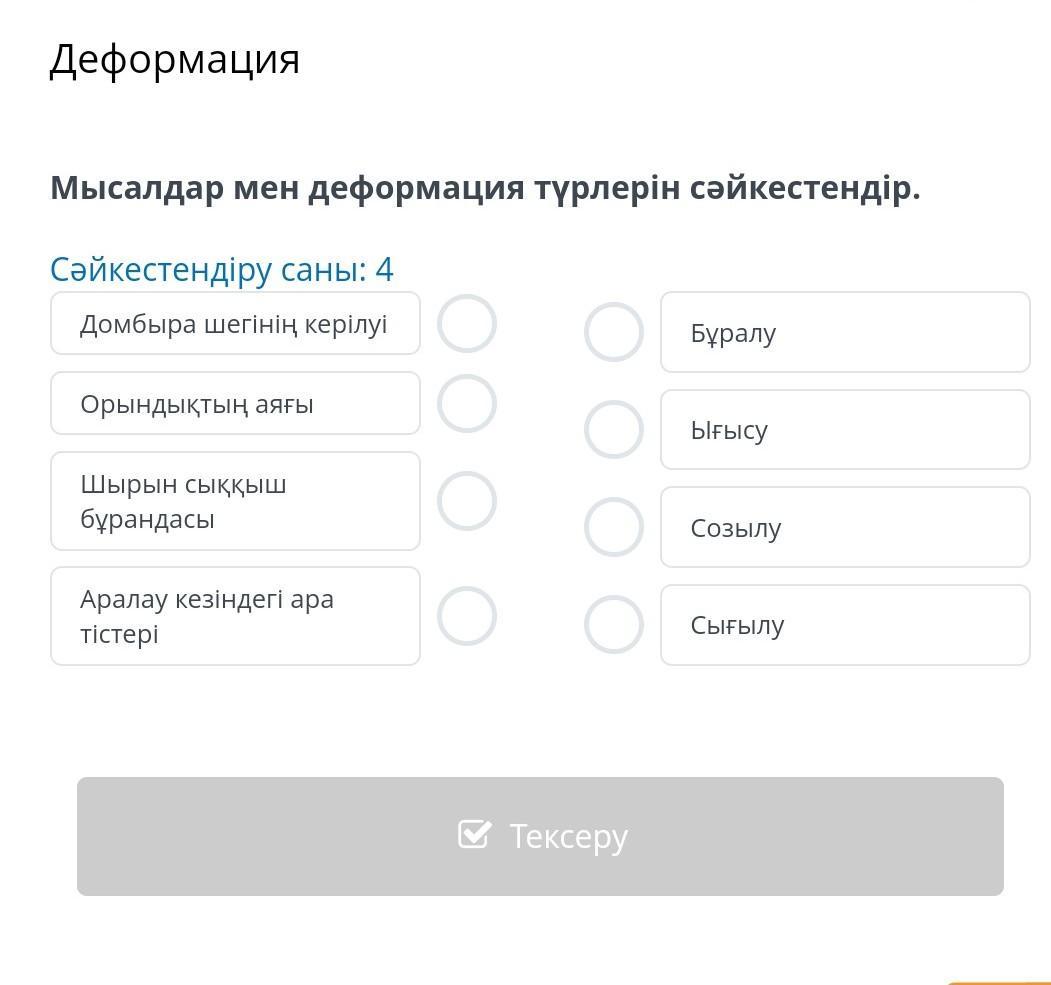Choose the Ығысу answer box
The image size is (1051, 985).
pyautogui.click(x=845, y=430)
